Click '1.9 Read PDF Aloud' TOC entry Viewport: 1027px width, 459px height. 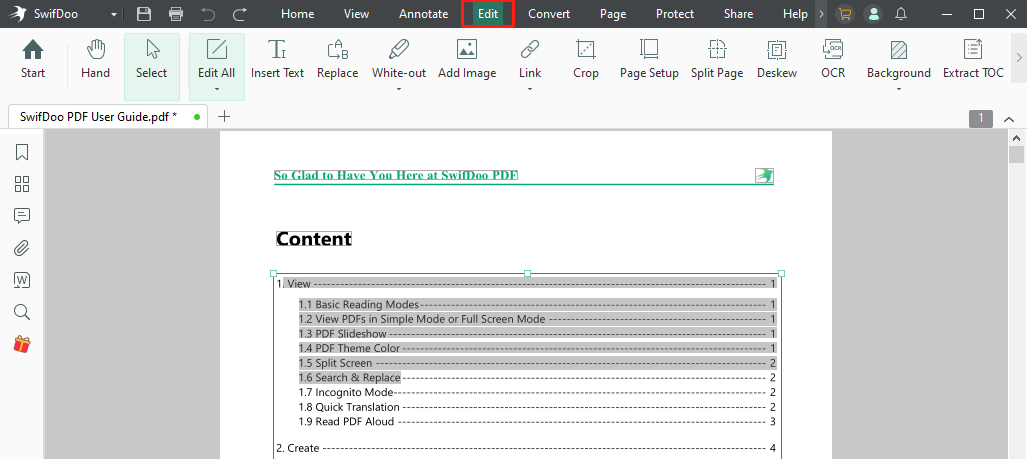(x=537, y=421)
